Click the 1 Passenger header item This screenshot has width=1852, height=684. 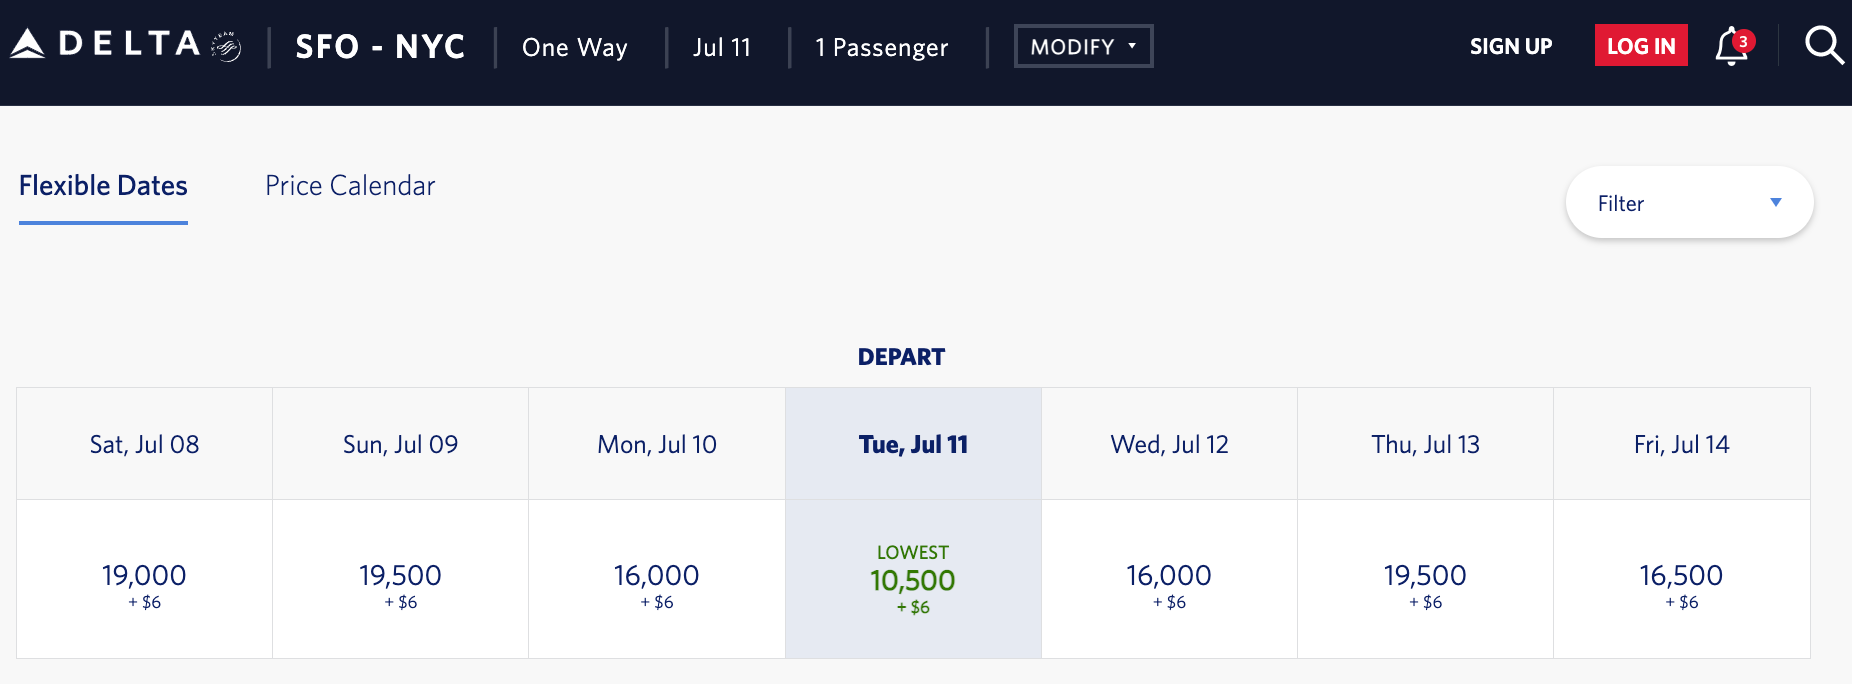tap(881, 47)
